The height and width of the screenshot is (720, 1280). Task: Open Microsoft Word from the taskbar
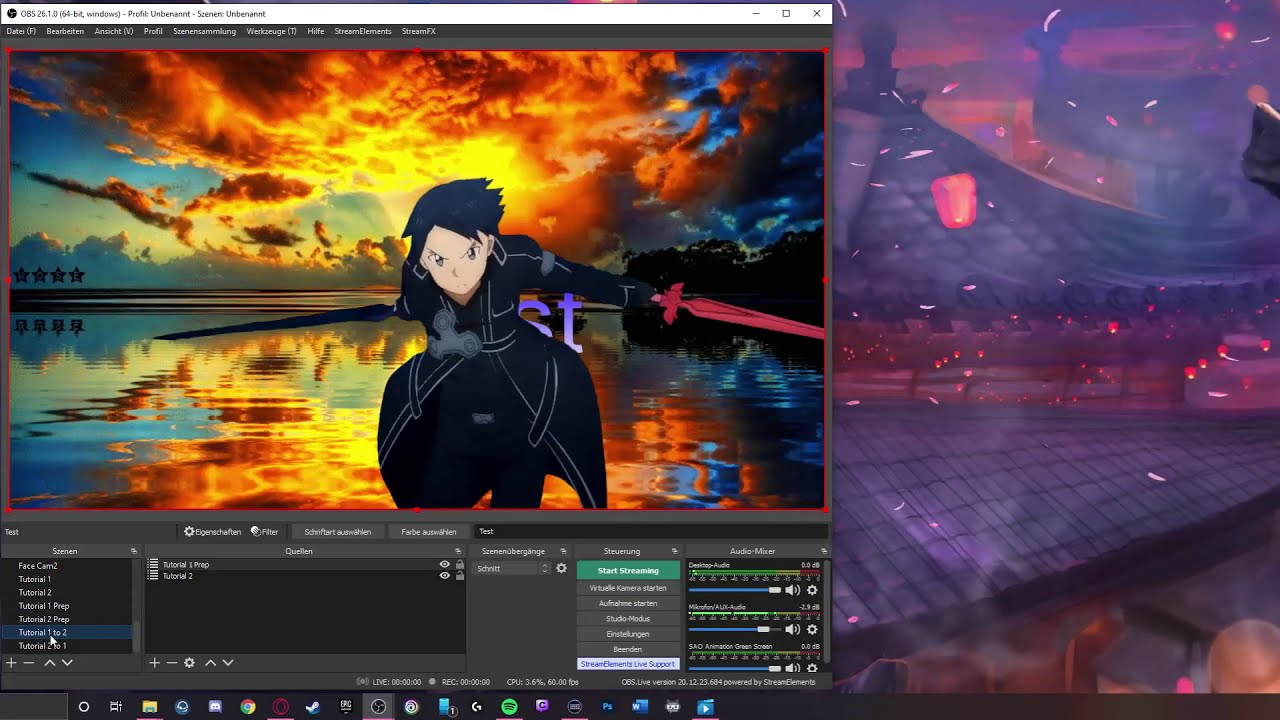[640, 707]
